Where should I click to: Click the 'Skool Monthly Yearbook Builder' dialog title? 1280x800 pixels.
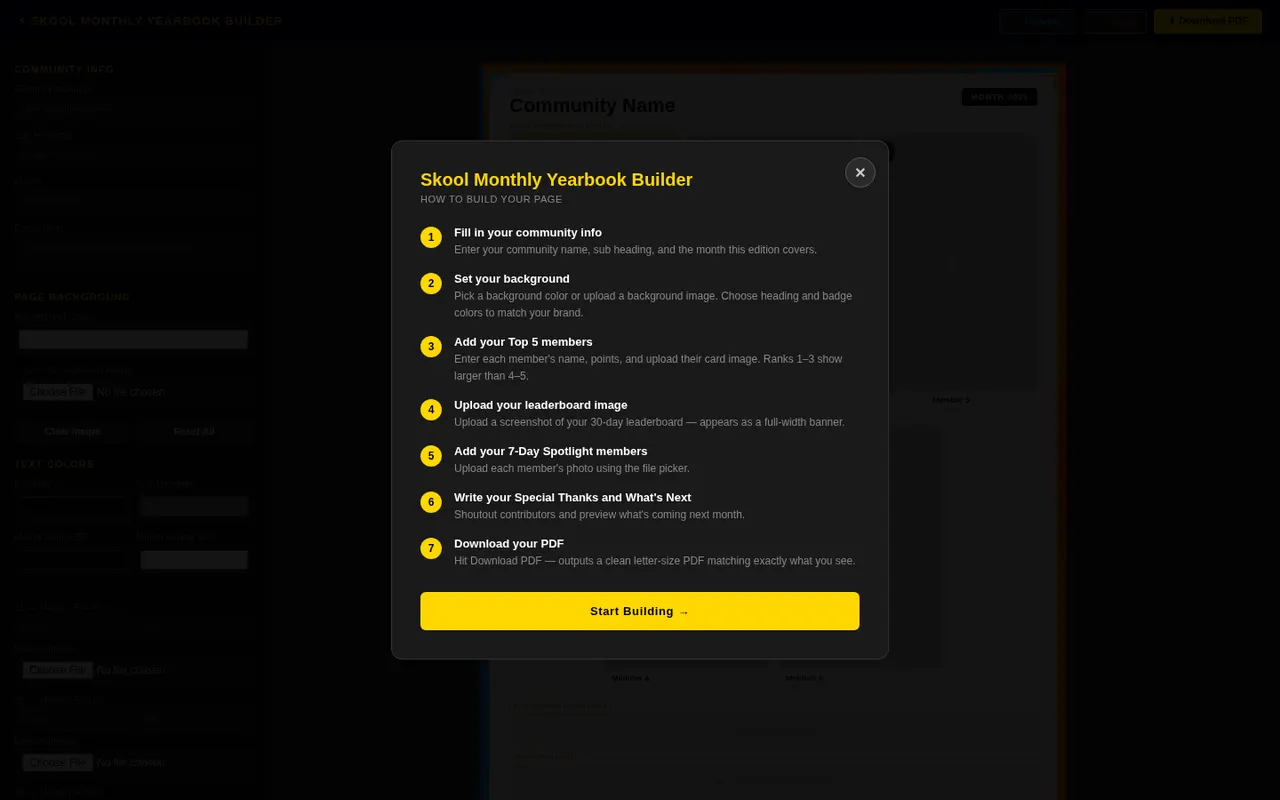556,180
